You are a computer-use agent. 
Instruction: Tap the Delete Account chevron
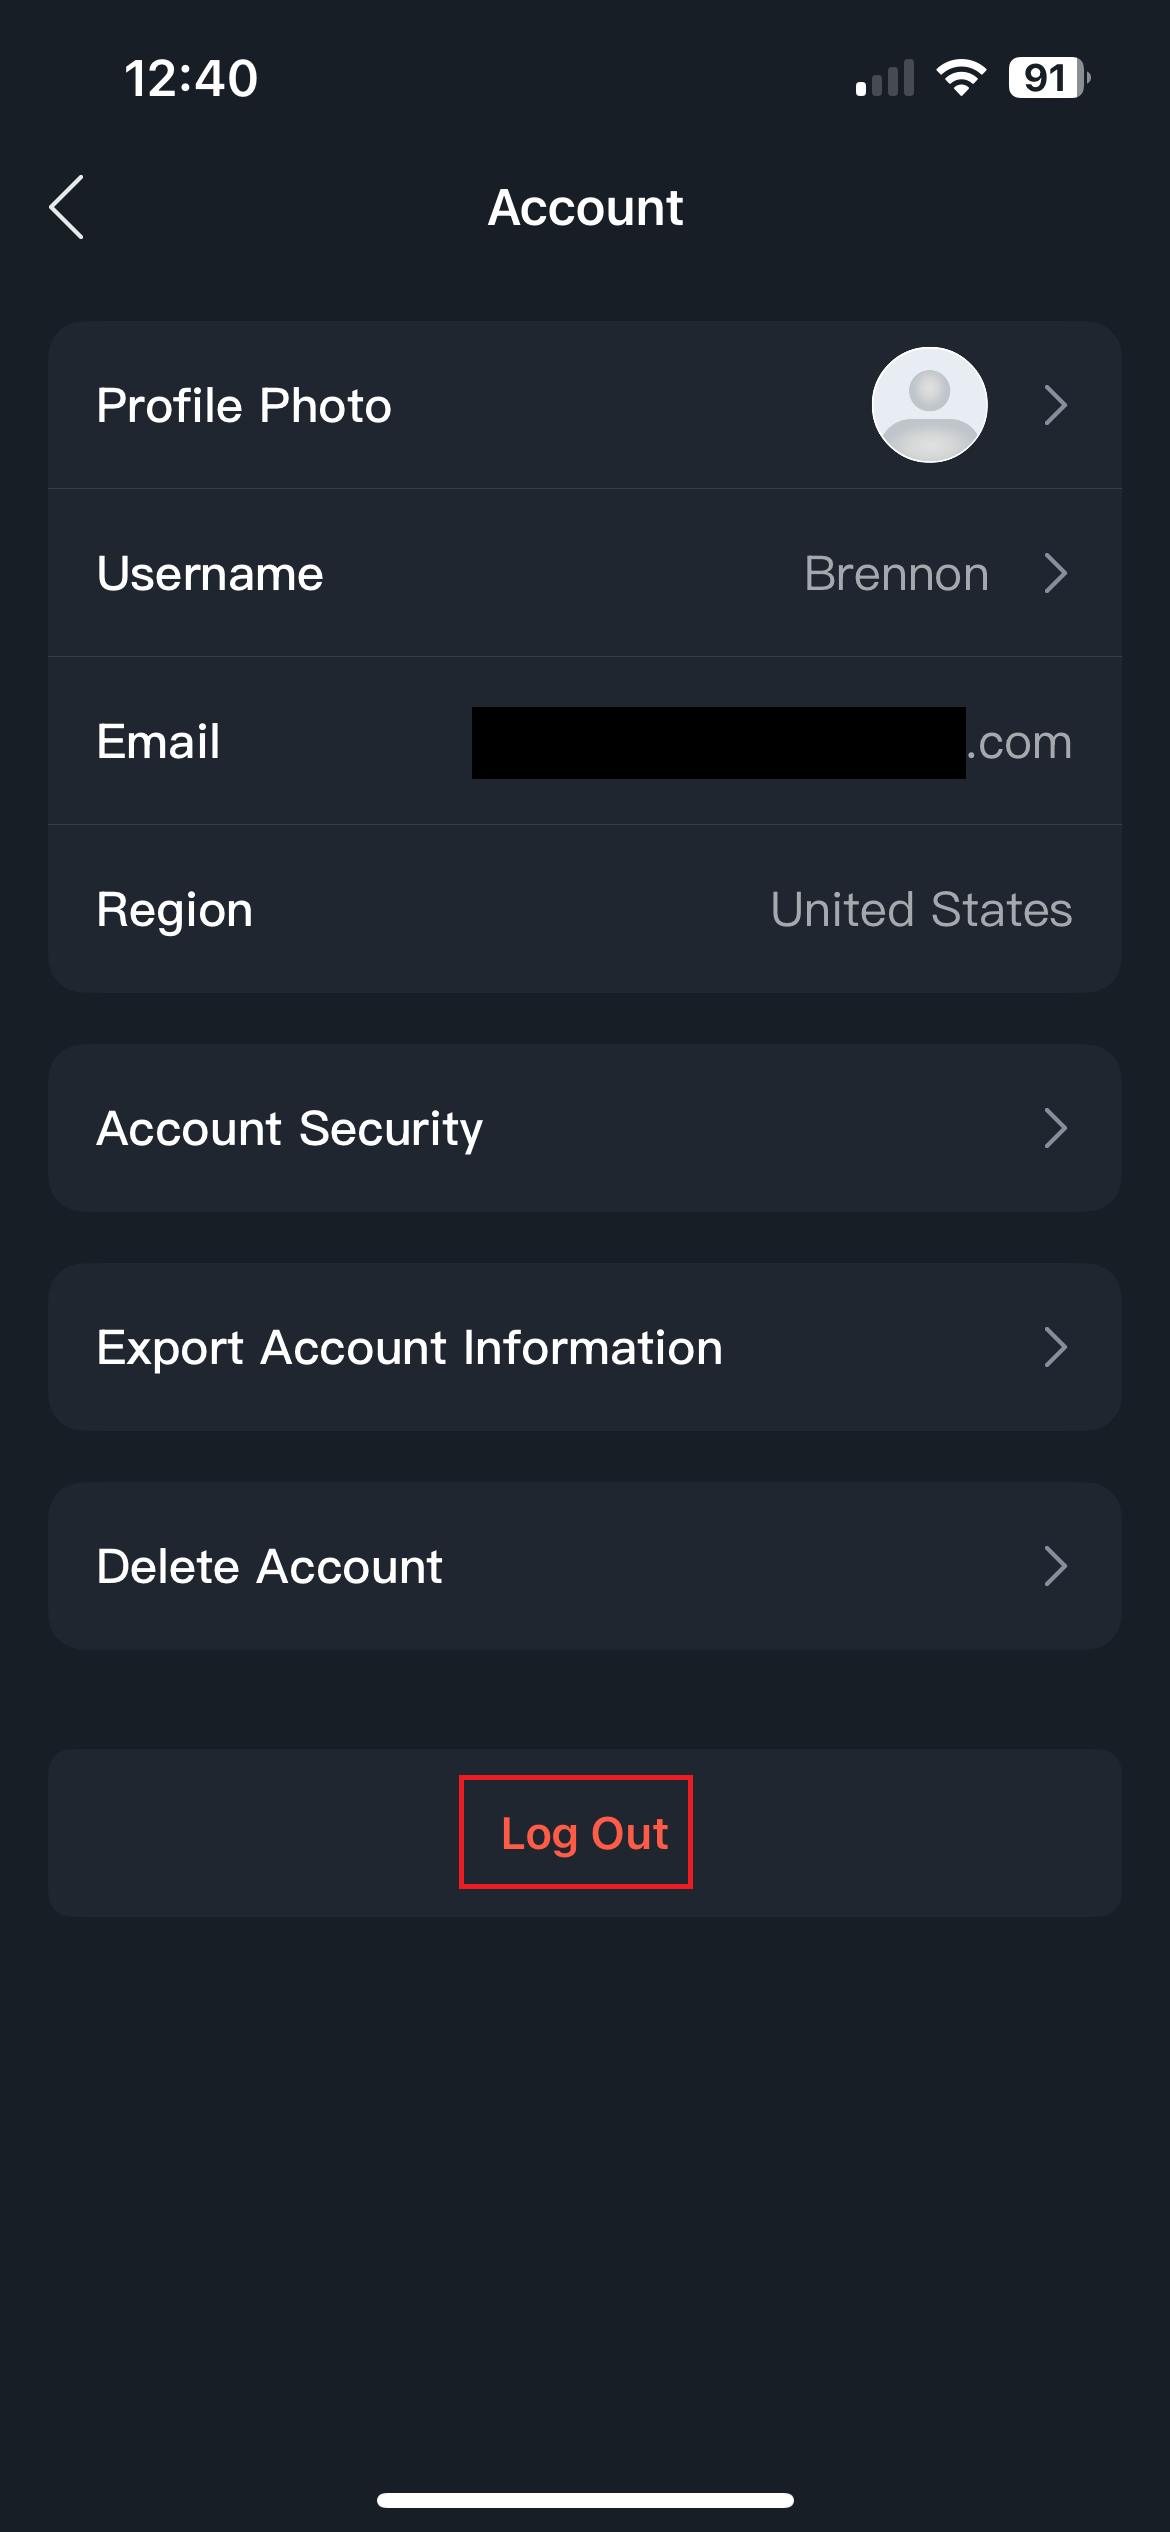(x=1055, y=1566)
